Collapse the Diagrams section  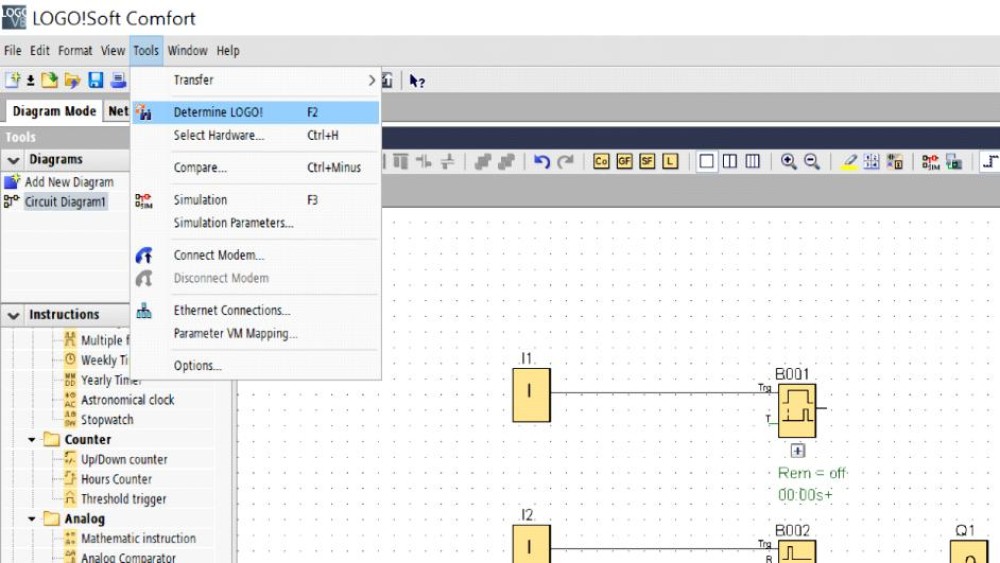(x=13, y=159)
